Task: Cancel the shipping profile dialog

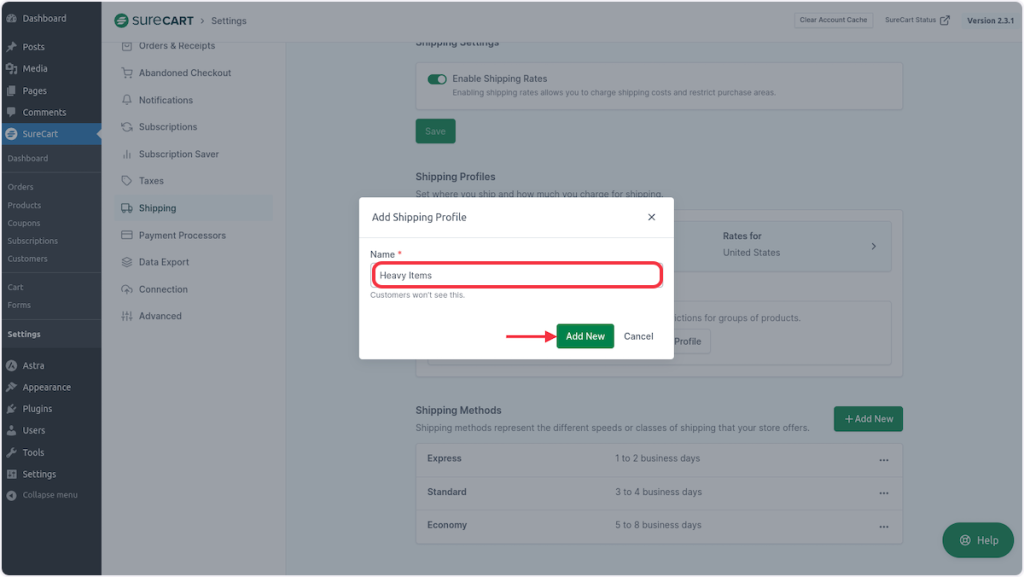Action: (x=638, y=336)
